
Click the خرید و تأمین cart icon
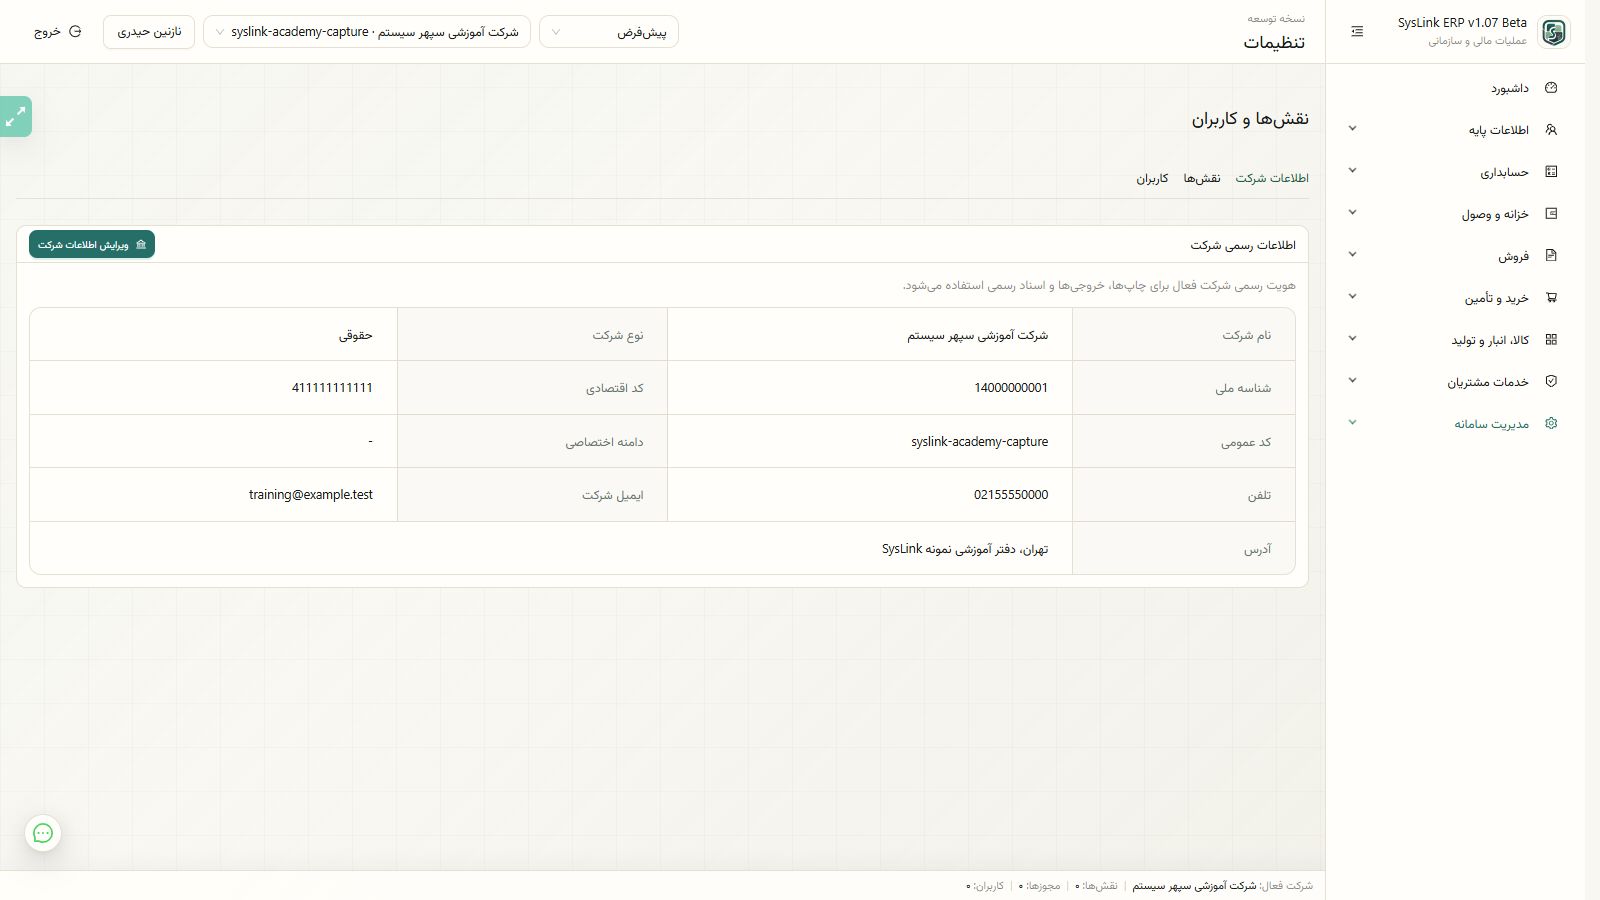coord(1551,298)
